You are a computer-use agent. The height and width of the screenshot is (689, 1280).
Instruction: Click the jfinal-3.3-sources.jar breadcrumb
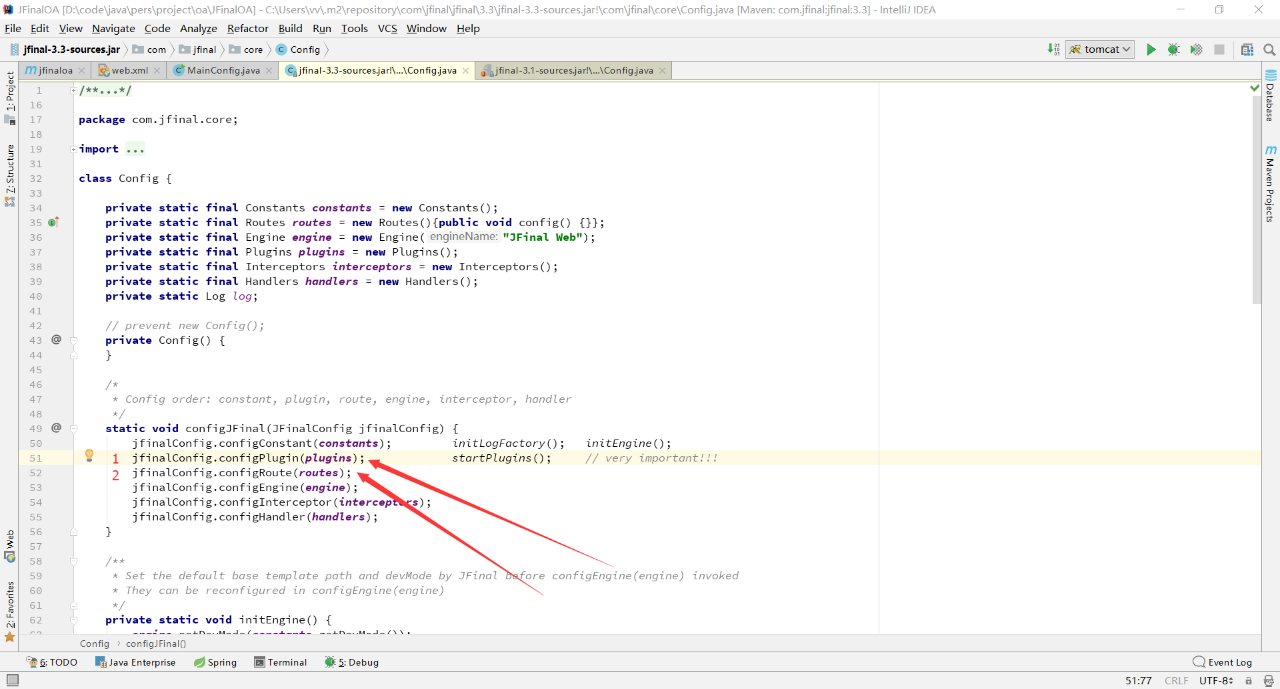(x=65, y=49)
